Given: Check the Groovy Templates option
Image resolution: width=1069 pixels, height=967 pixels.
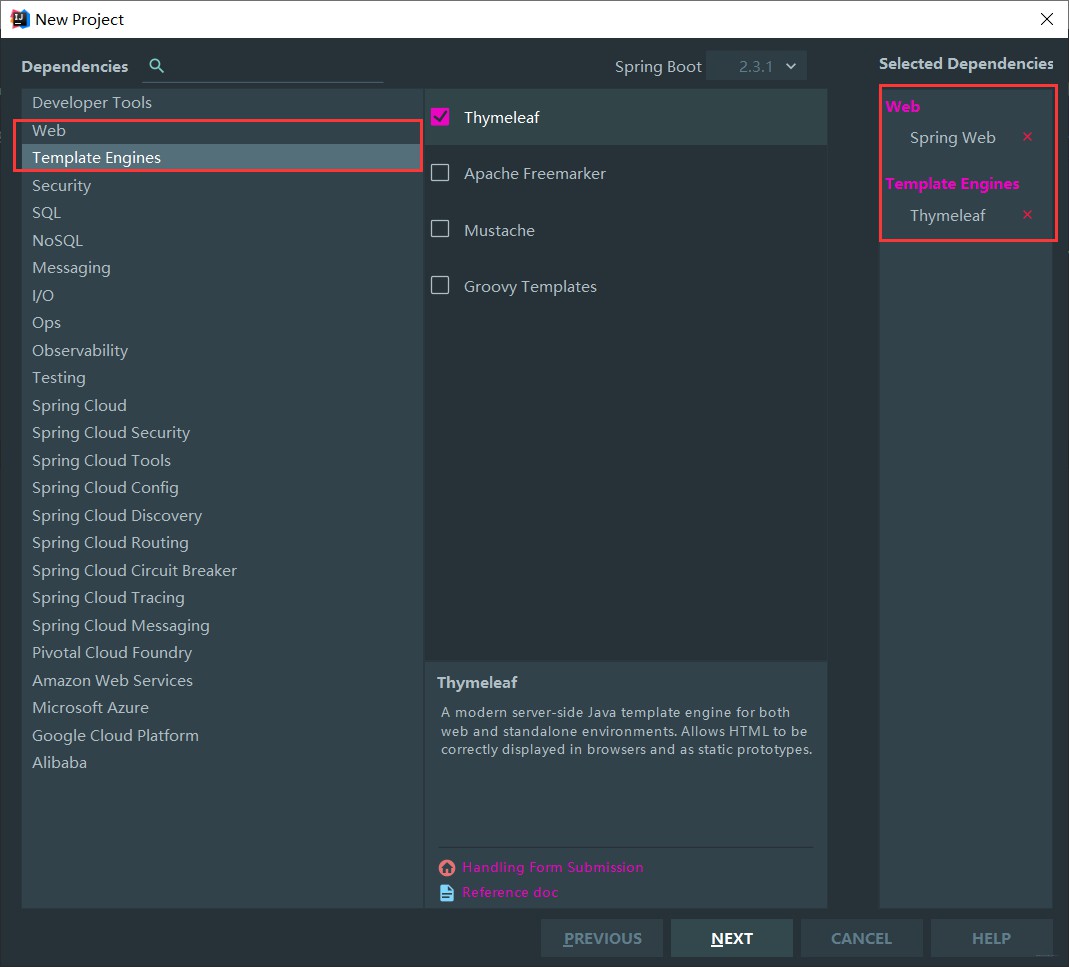Looking at the screenshot, I should point(440,285).
